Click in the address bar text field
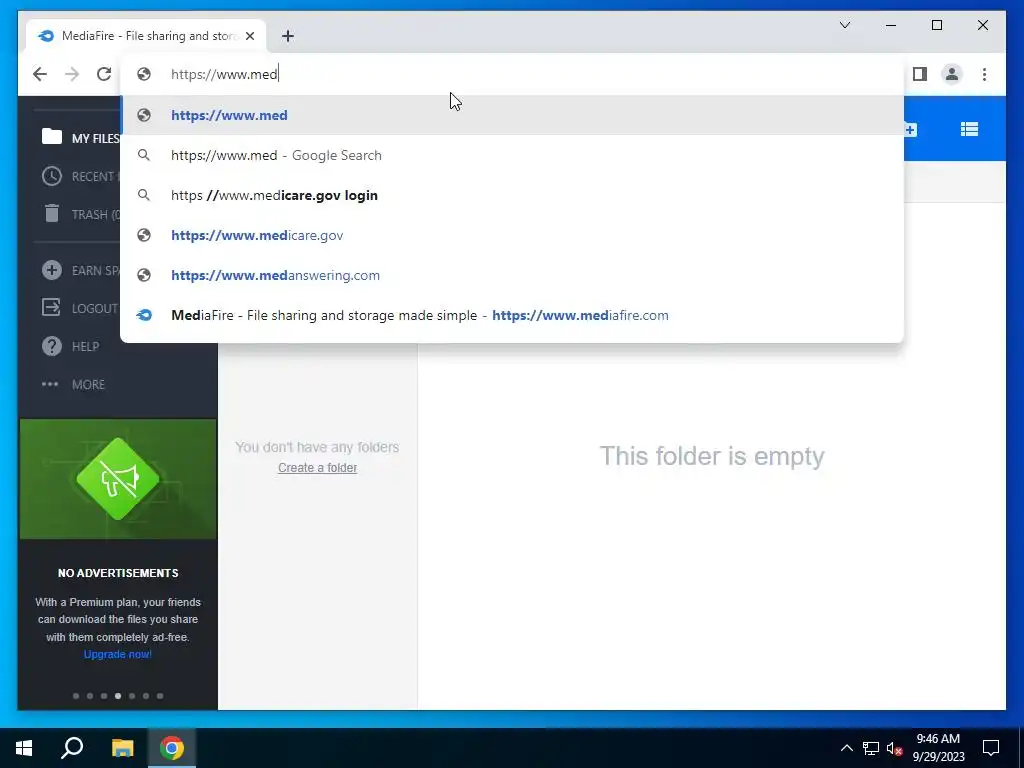 pos(512,74)
